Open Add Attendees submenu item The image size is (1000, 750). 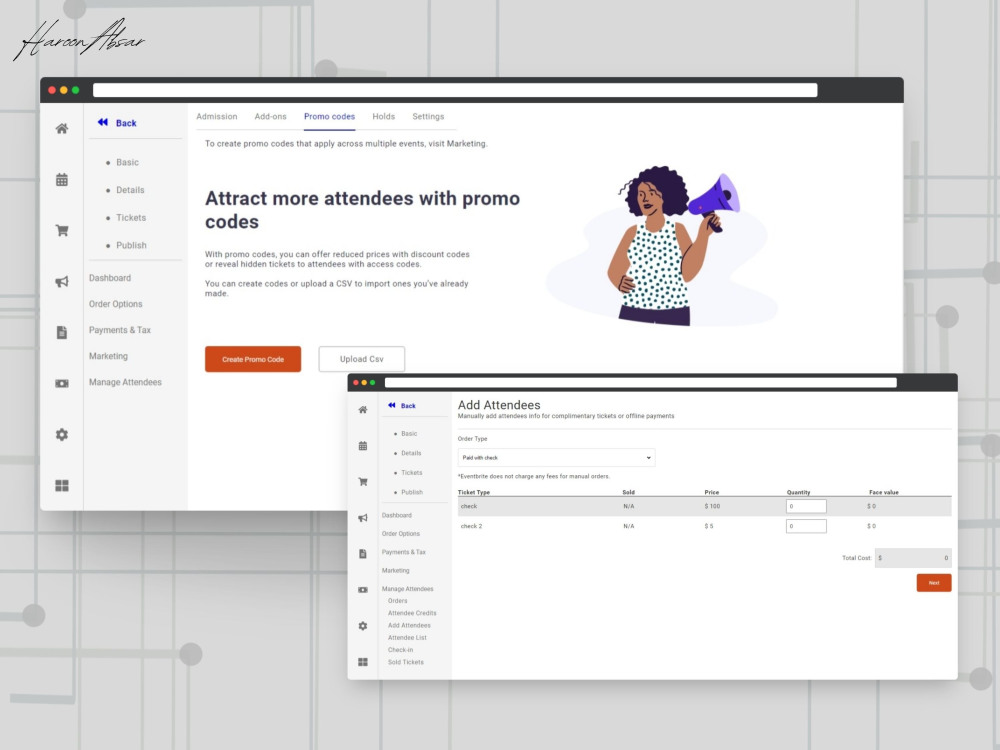pos(409,626)
